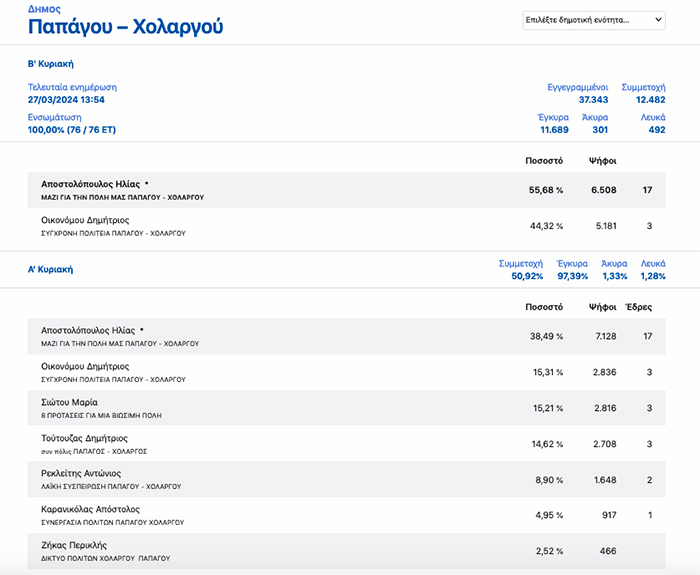Open candidate Σιώτου Μαρία
This screenshot has width=700, height=575.
[69, 402]
